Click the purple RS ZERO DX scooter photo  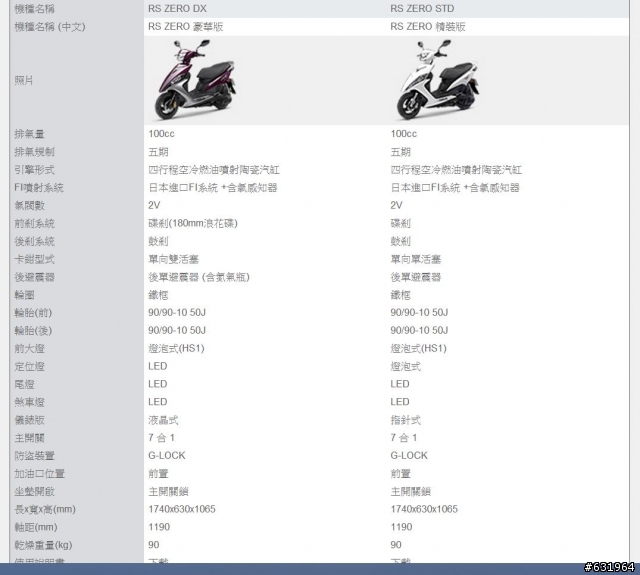click(195, 80)
